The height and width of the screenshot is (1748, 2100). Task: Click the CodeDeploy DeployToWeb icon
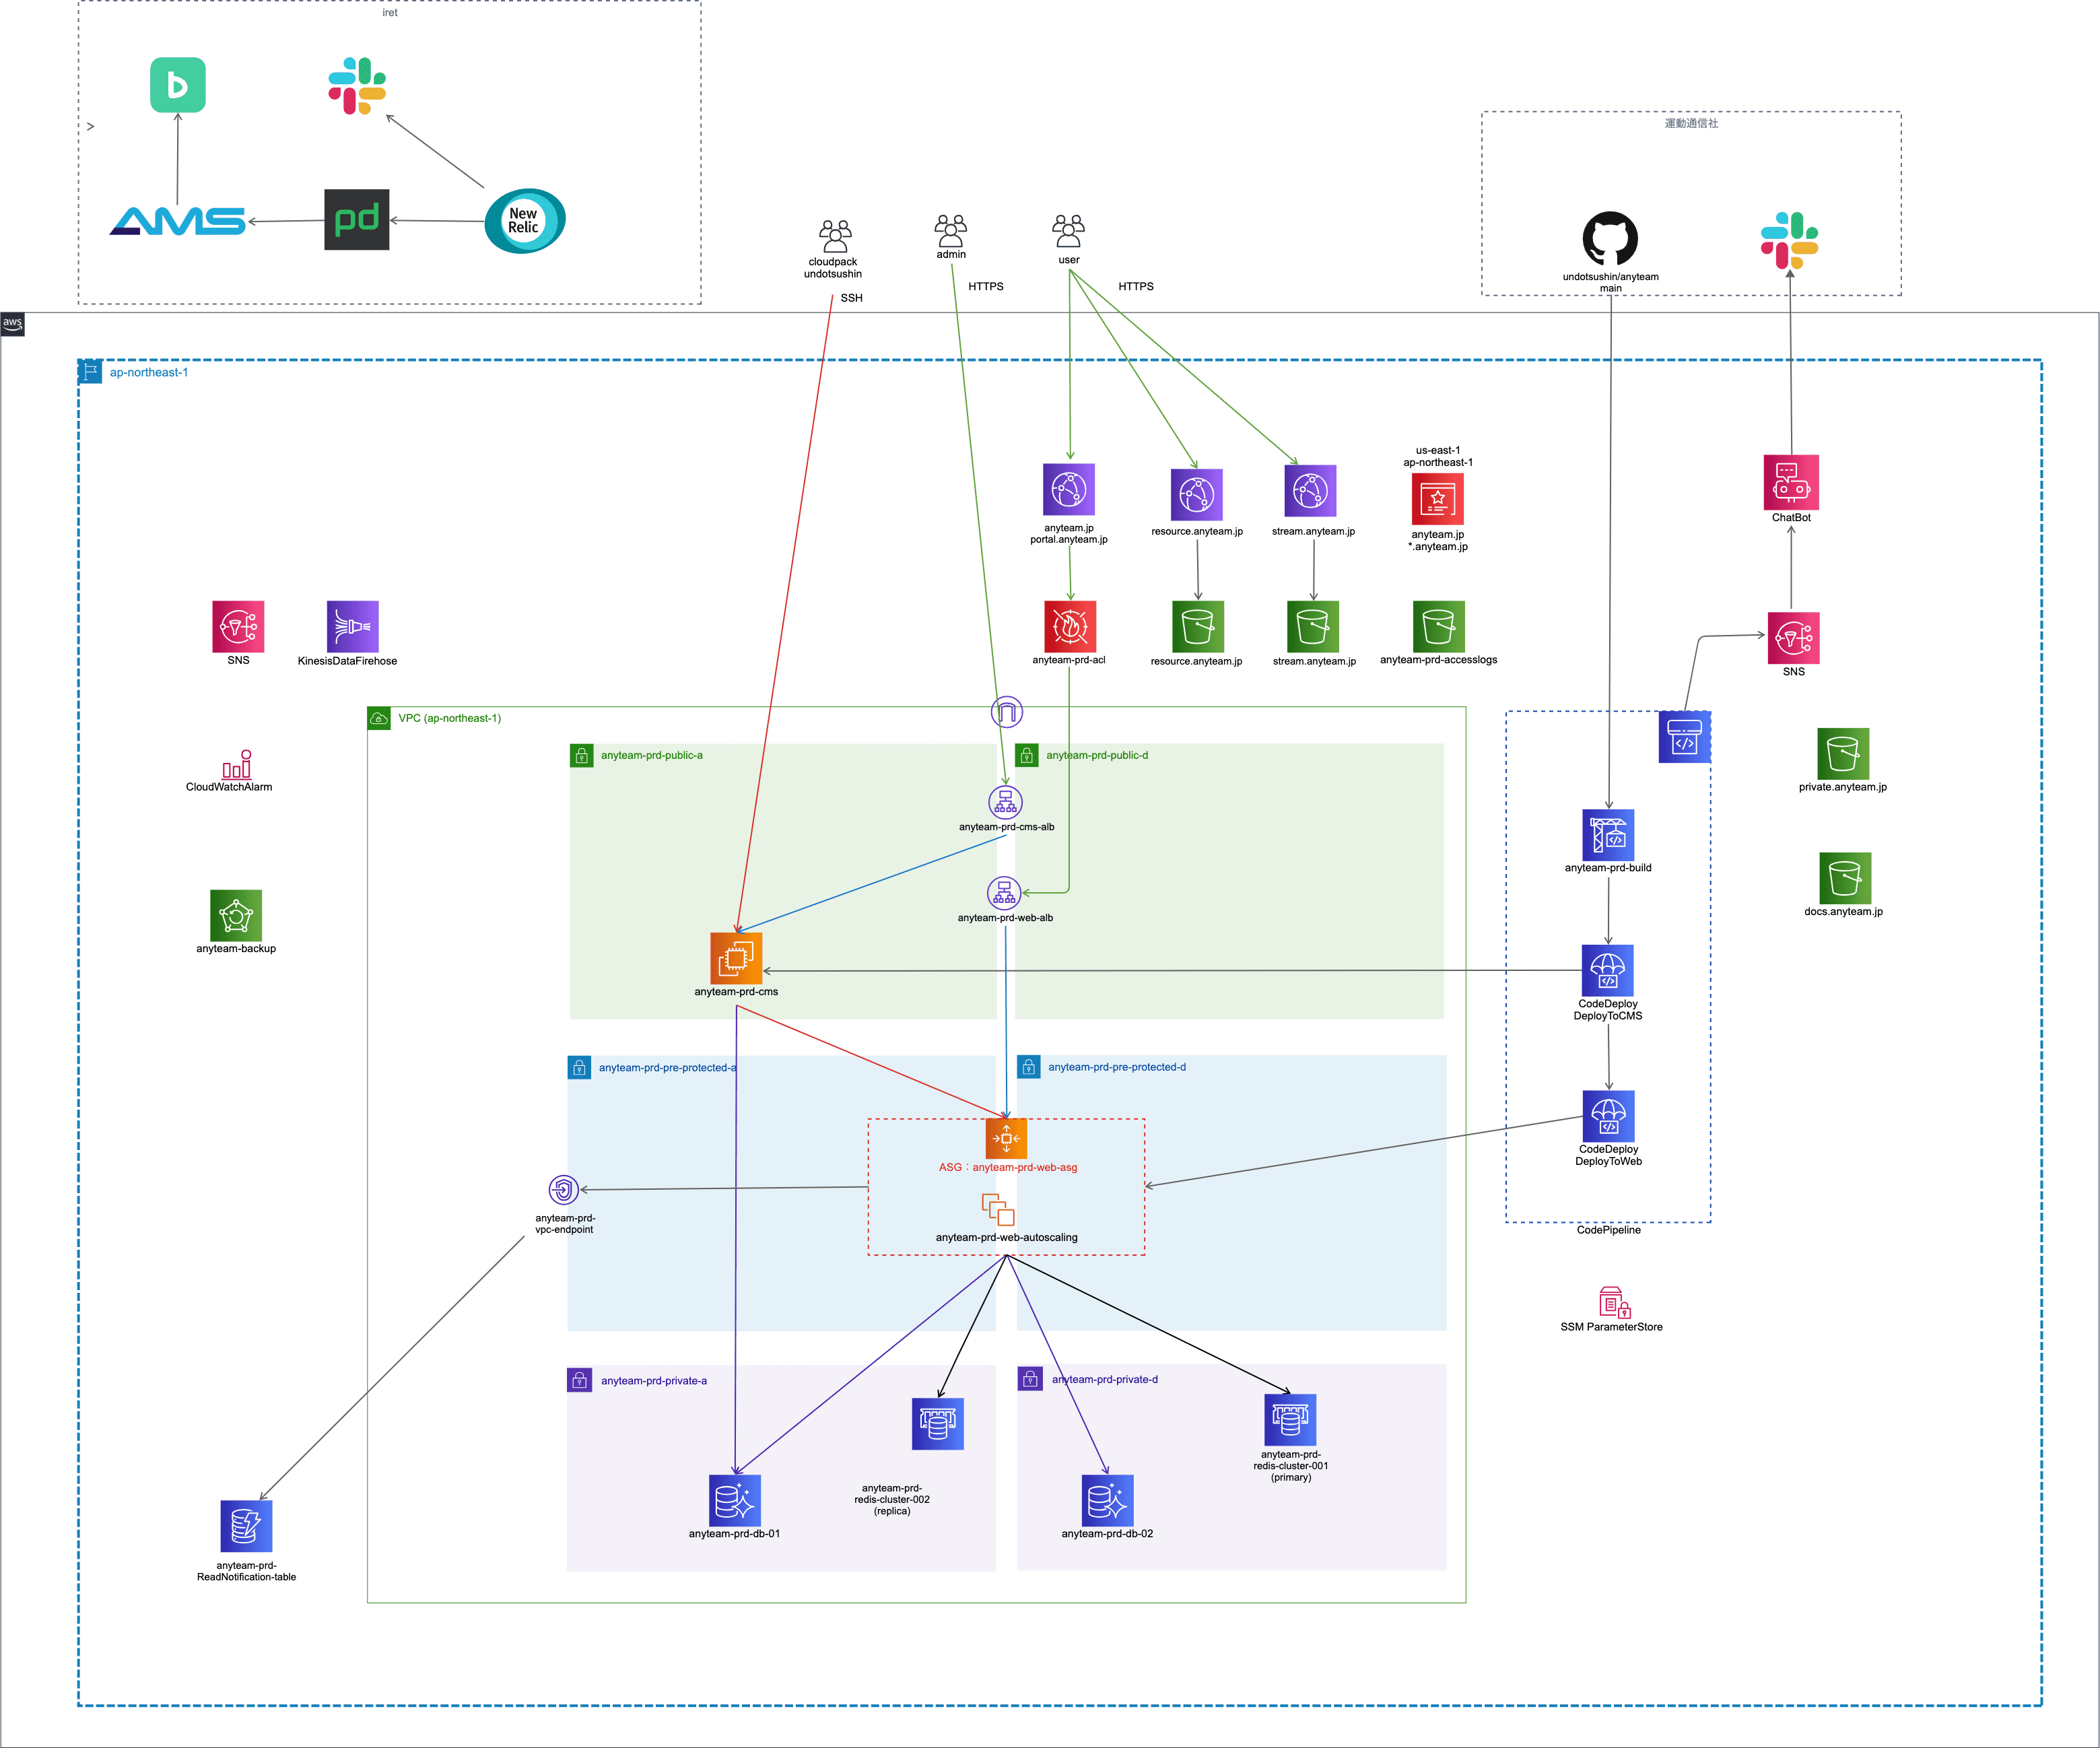coord(1609,1116)
